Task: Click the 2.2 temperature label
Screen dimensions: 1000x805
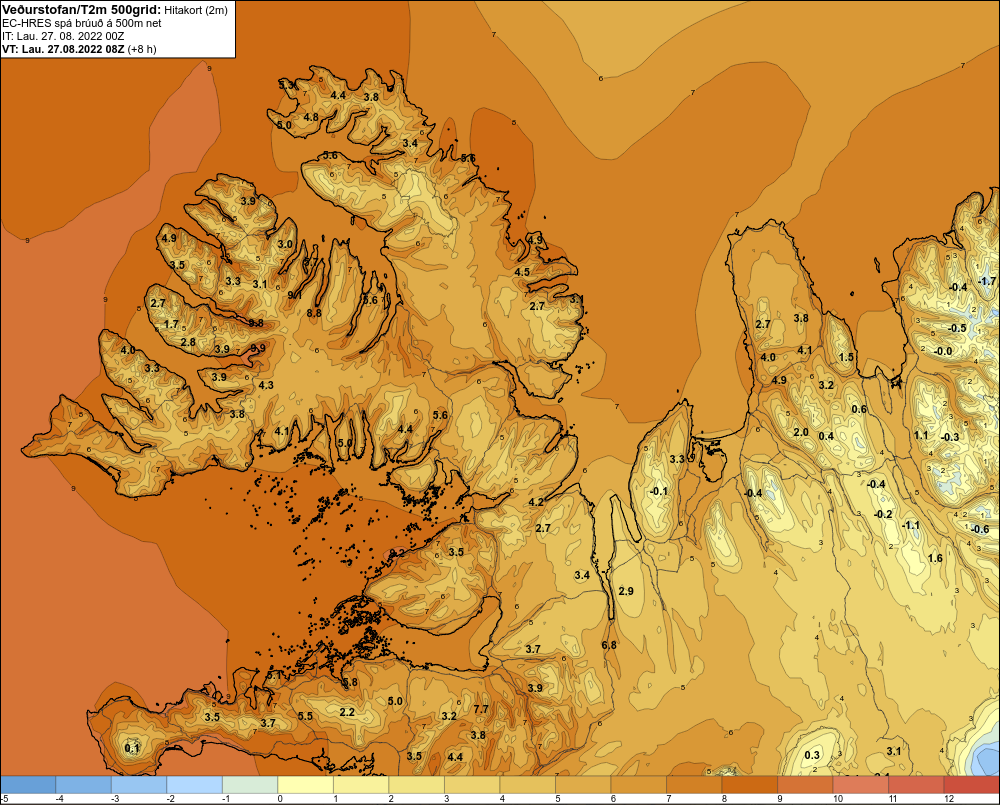Action: pos(347,713)
